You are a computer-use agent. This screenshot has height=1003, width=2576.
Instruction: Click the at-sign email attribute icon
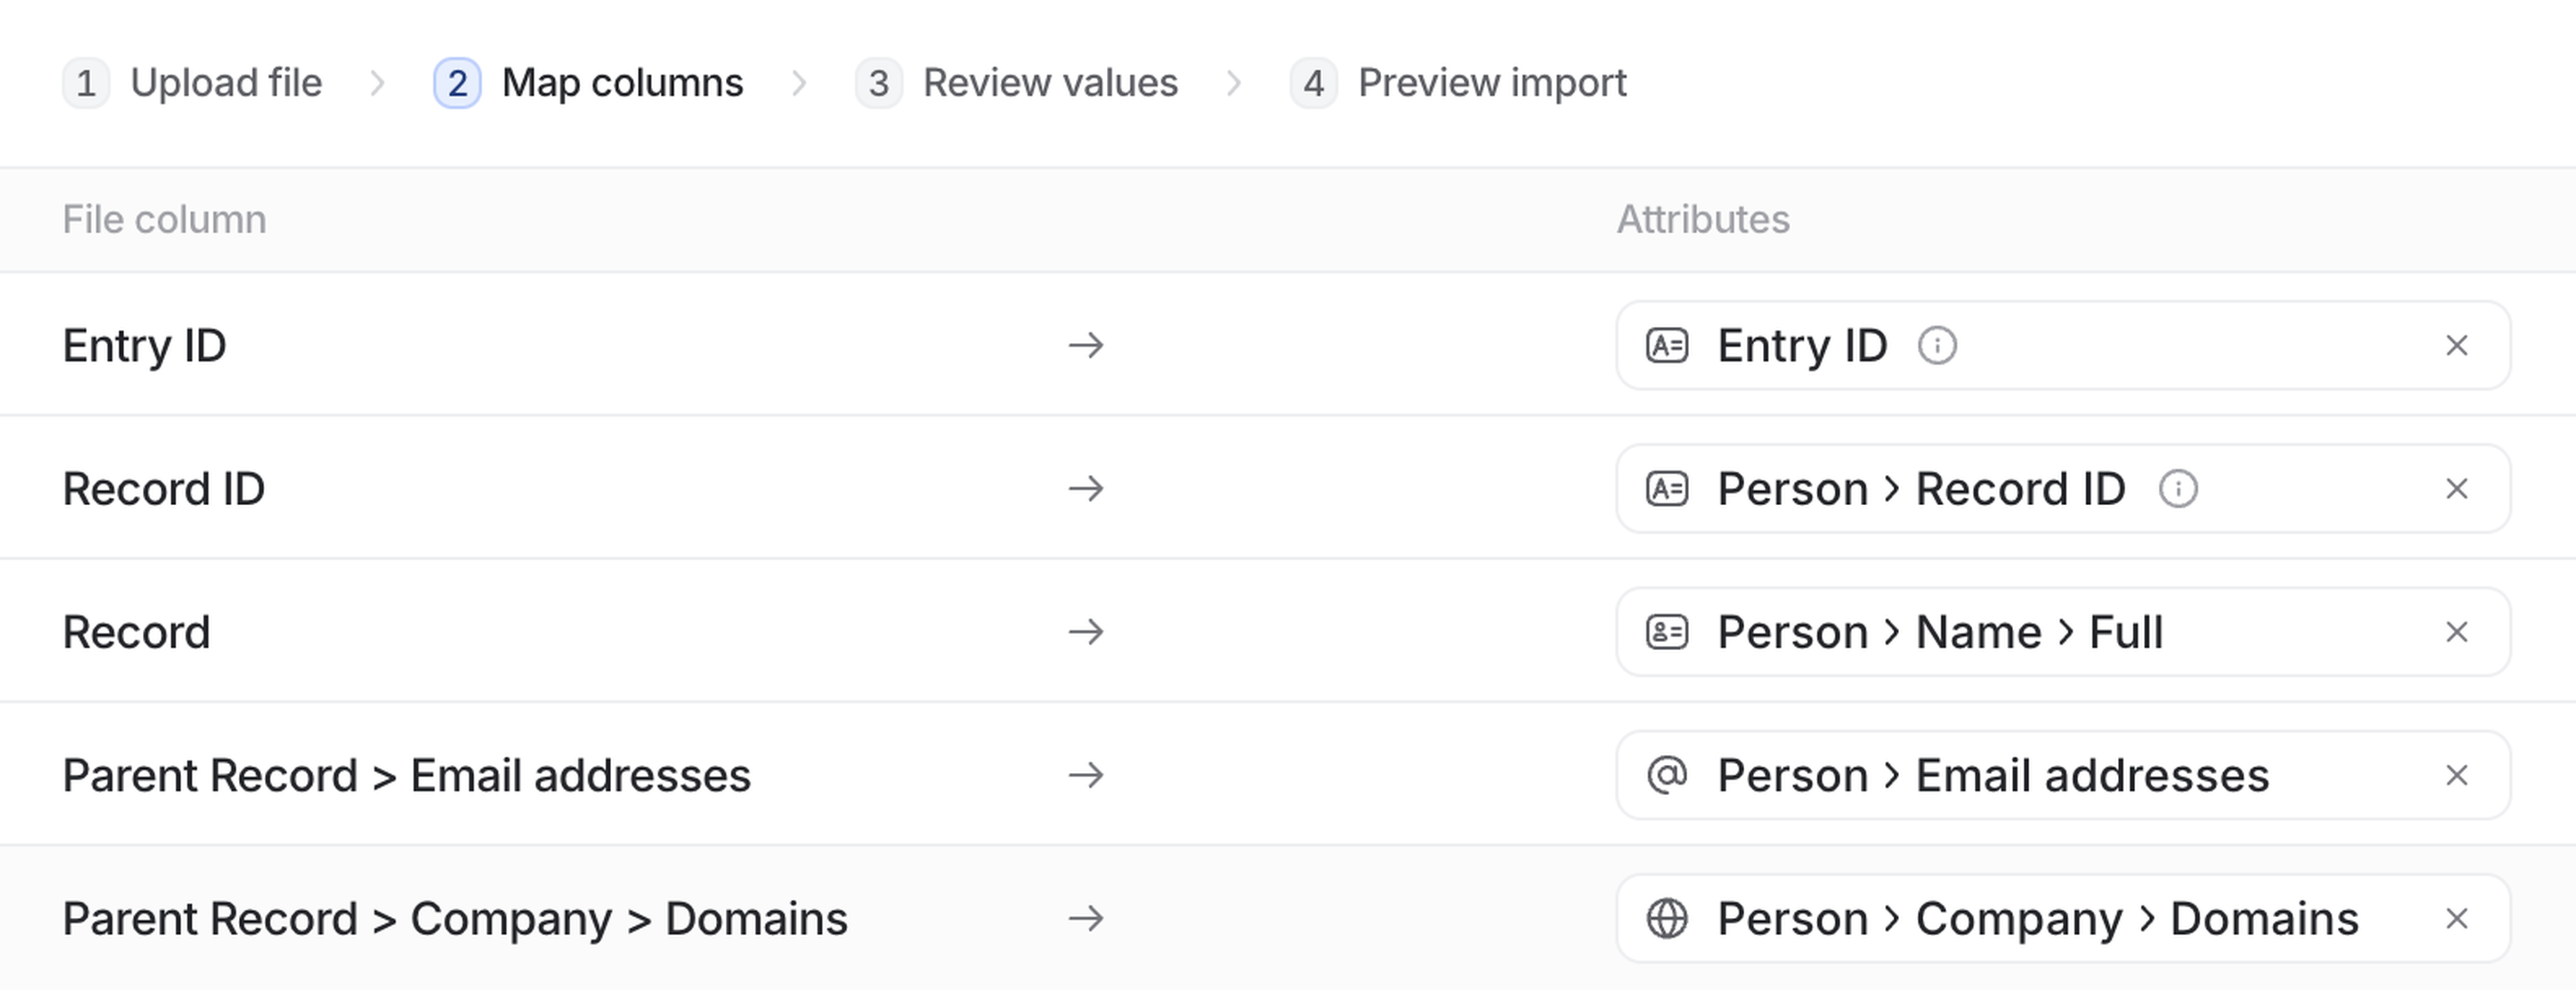coord(1667,775)
